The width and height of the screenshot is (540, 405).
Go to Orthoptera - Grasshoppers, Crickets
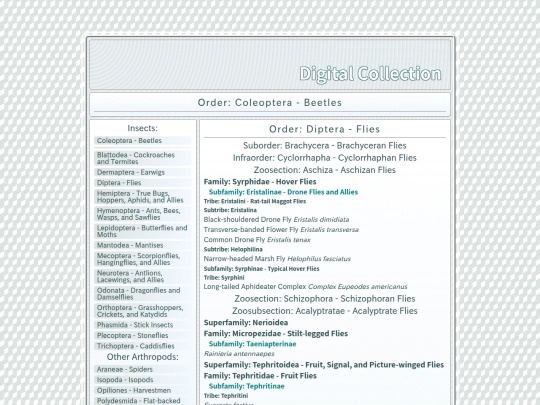143,311
